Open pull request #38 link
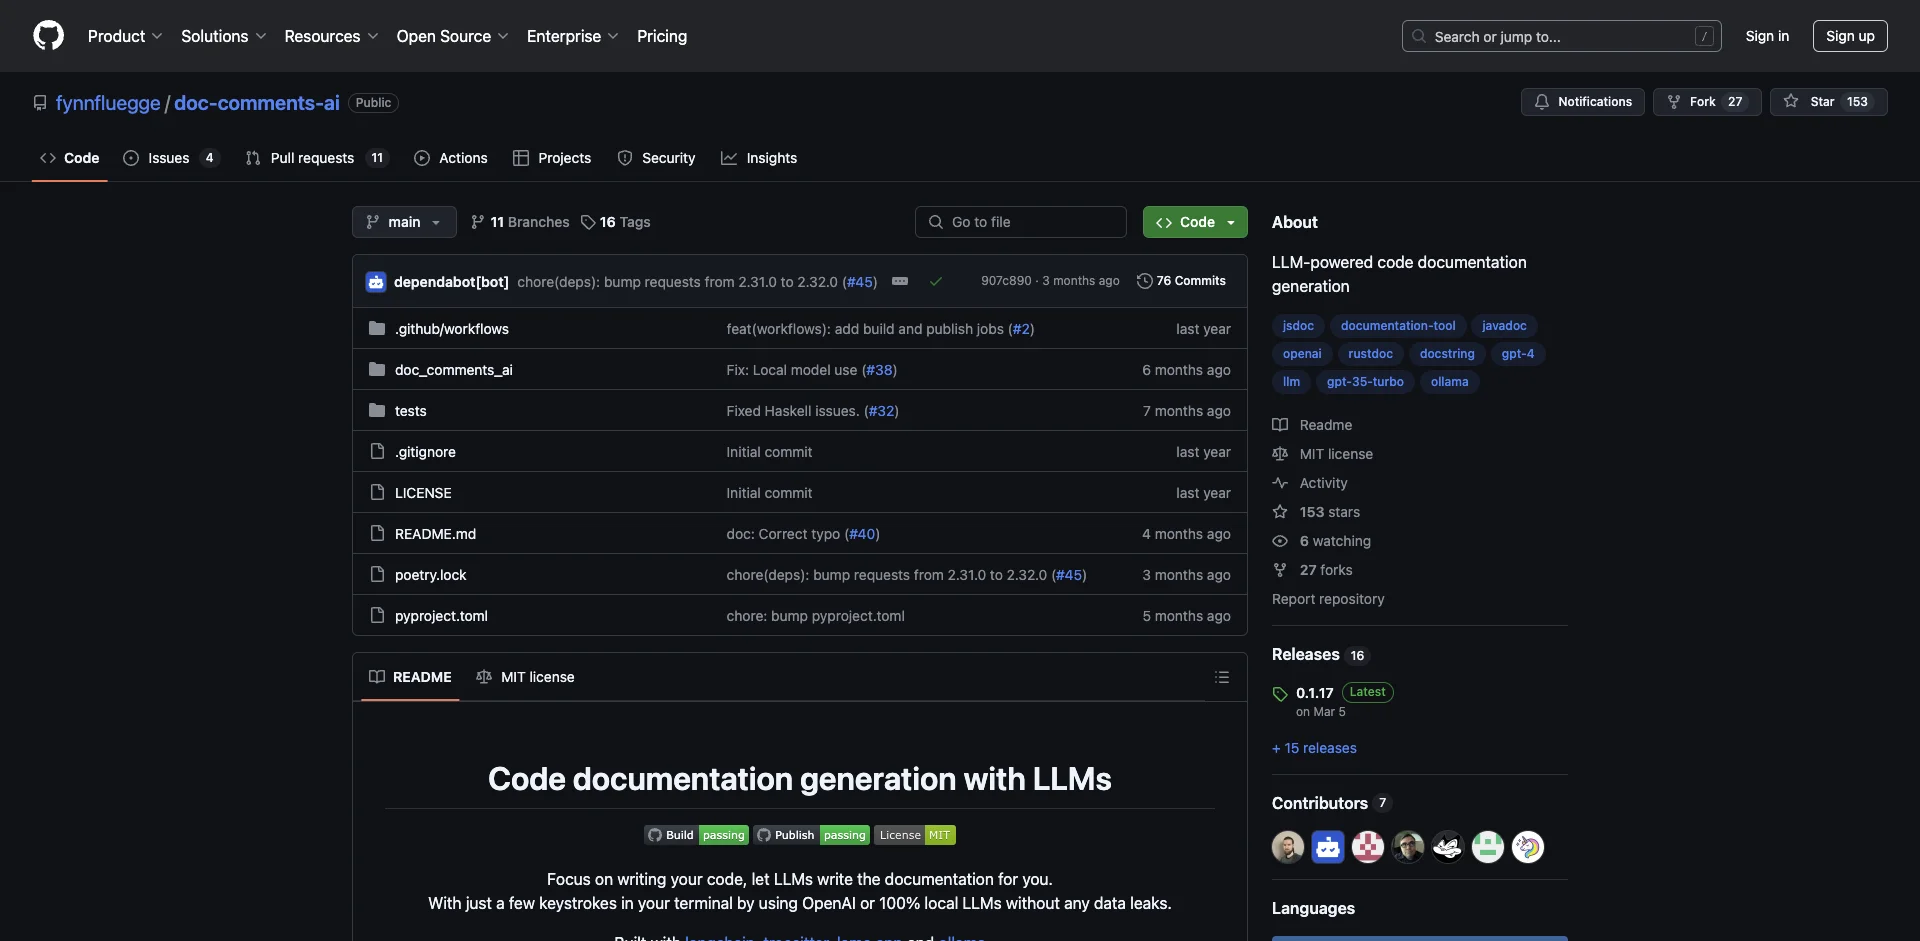The height and width of the screenshot is (941, 1920). (x=880, y=370)
